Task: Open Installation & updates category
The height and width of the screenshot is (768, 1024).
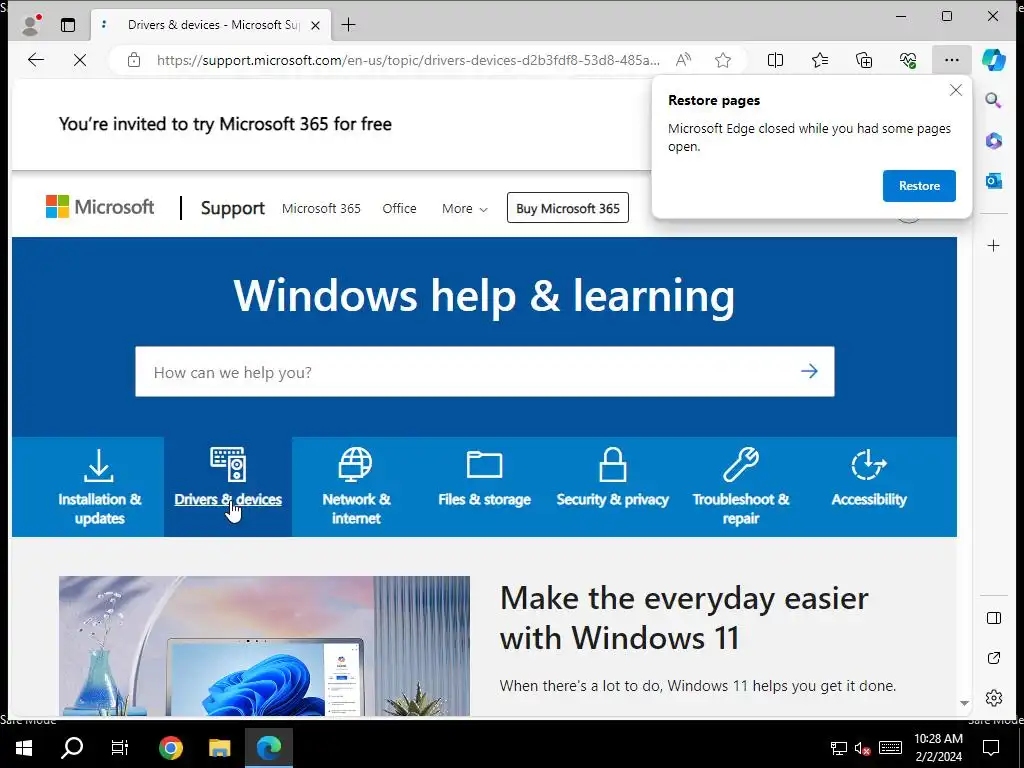Action: 99,487
